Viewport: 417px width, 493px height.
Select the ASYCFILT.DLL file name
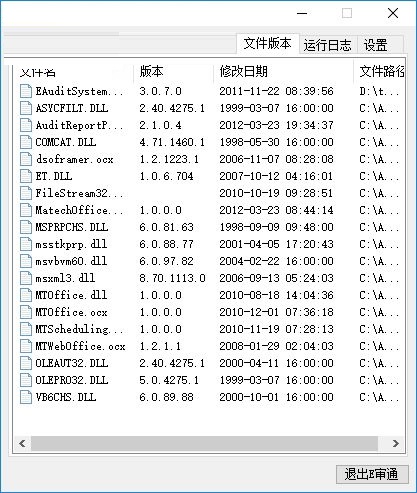pos(72,108)
